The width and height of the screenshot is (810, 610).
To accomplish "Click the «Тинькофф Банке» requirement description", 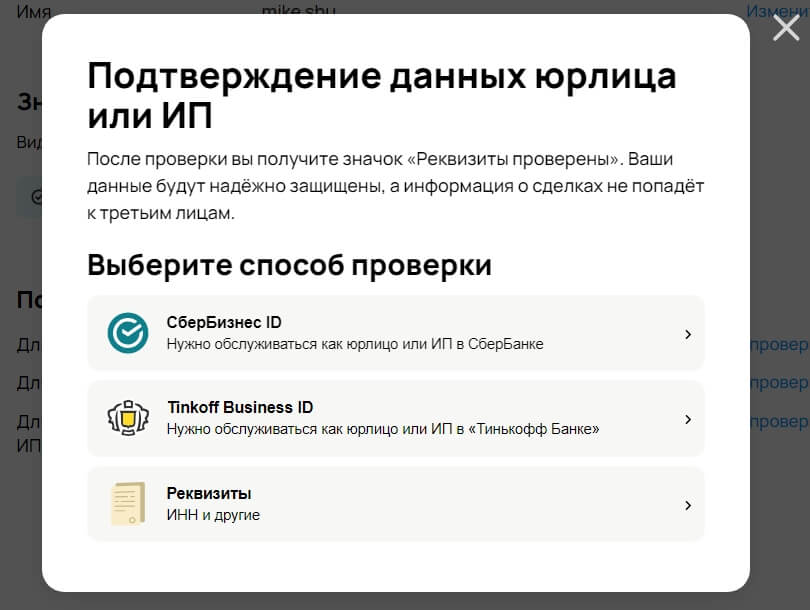I will click(x=383, y=429).
